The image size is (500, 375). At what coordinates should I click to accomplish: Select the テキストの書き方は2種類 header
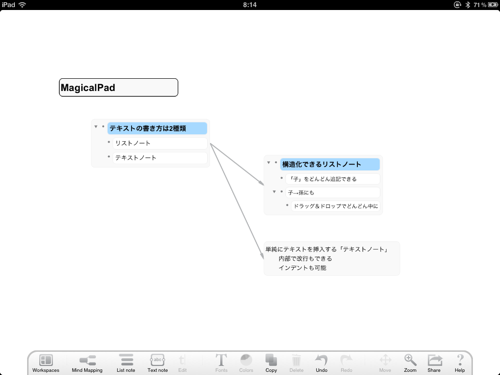(x=157, y=128)
